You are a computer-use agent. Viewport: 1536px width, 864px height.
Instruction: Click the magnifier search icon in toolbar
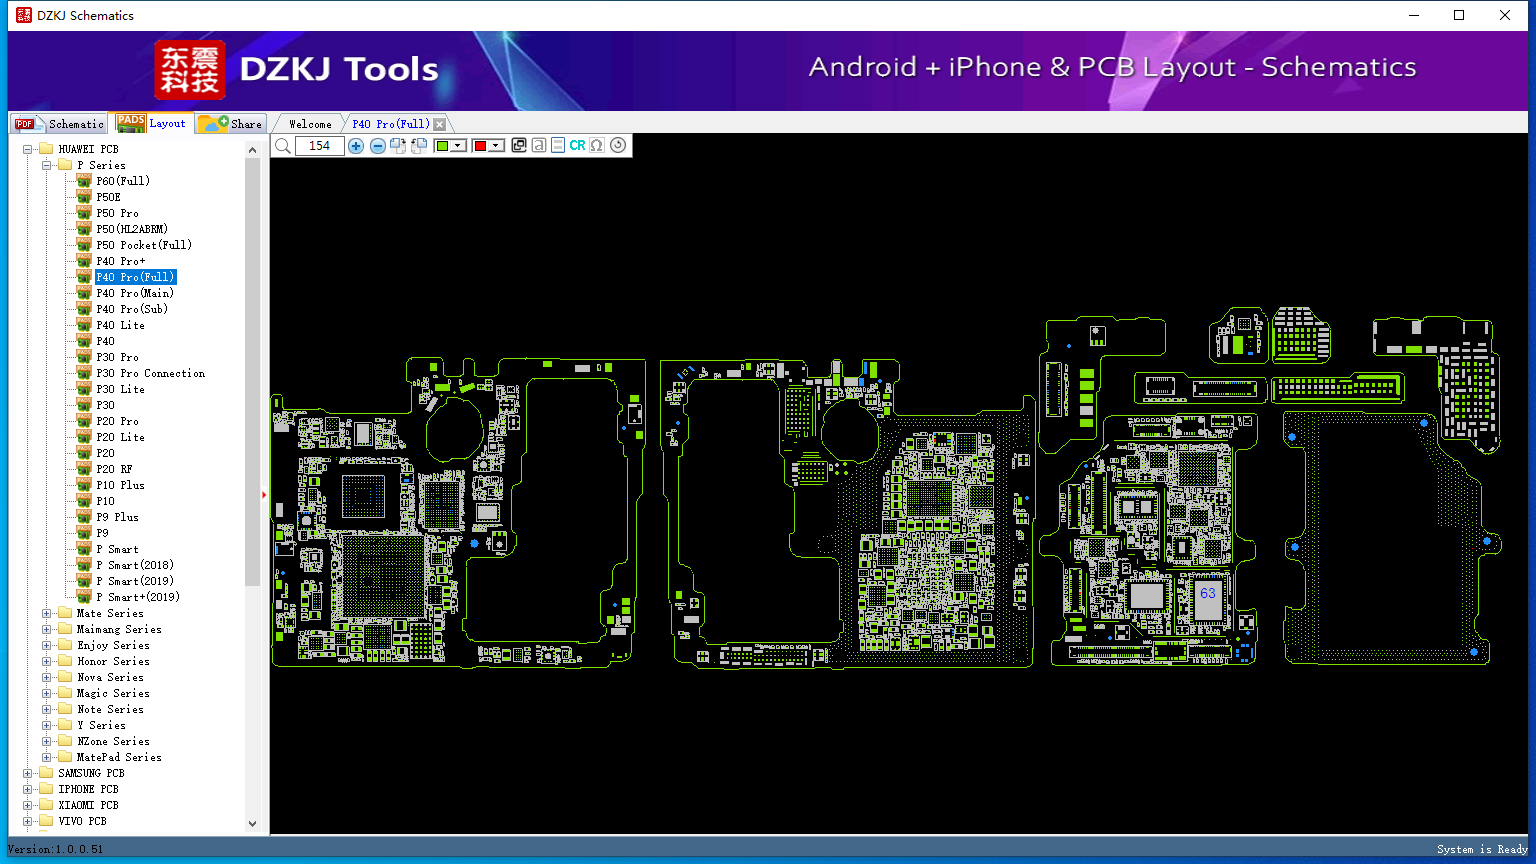pos(283,146)
